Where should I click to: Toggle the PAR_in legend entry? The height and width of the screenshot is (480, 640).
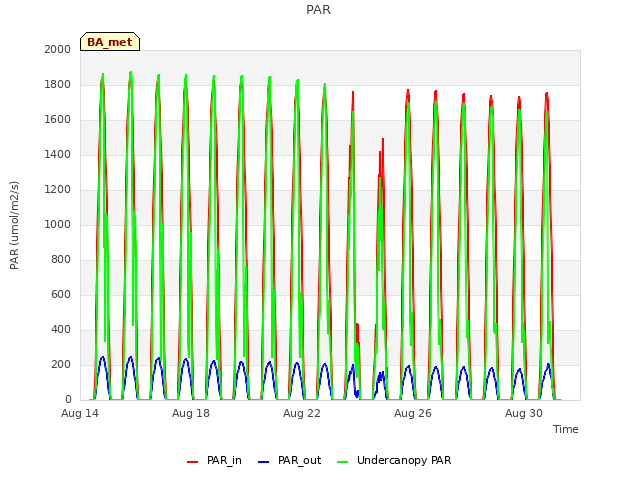tap(214, 460)
